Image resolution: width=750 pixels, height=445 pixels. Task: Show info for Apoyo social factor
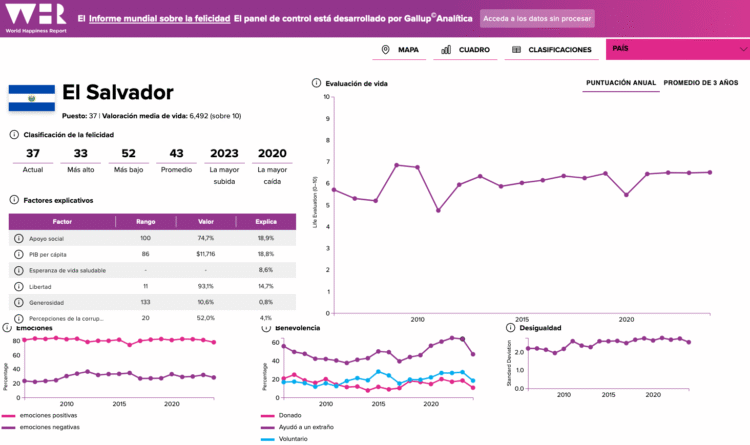[18, 239]
